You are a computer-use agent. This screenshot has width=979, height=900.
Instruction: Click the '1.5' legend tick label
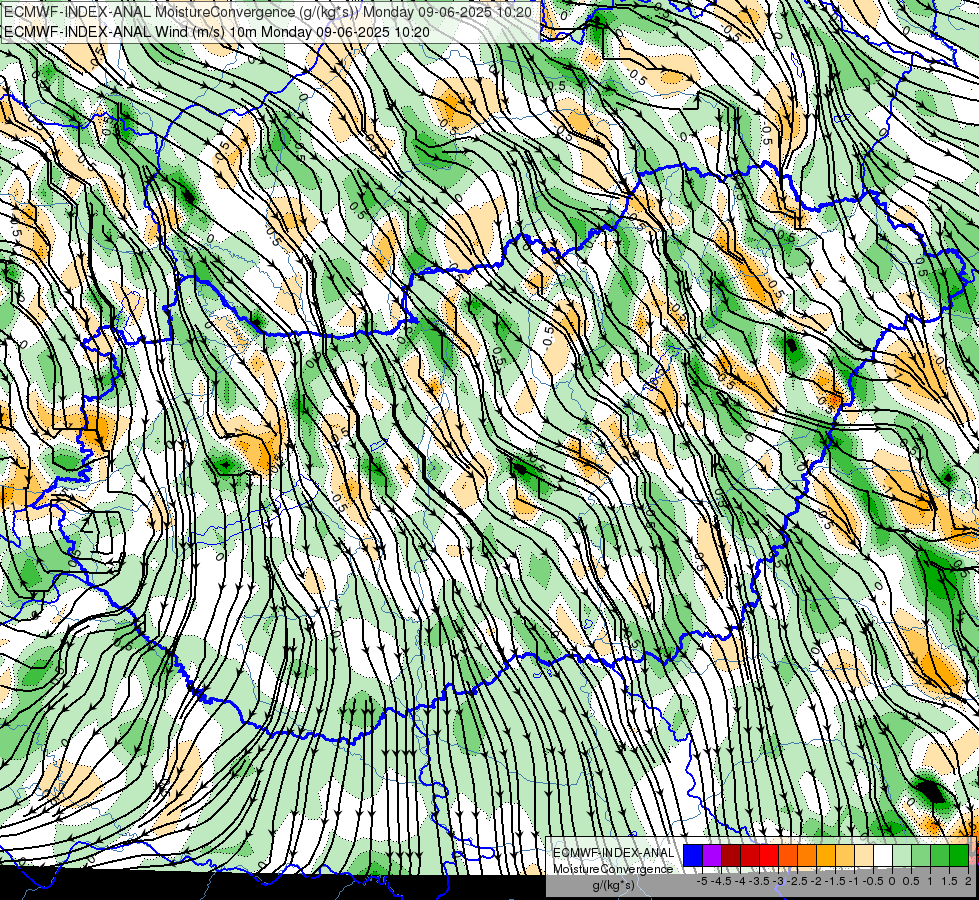tap(949, 881)
